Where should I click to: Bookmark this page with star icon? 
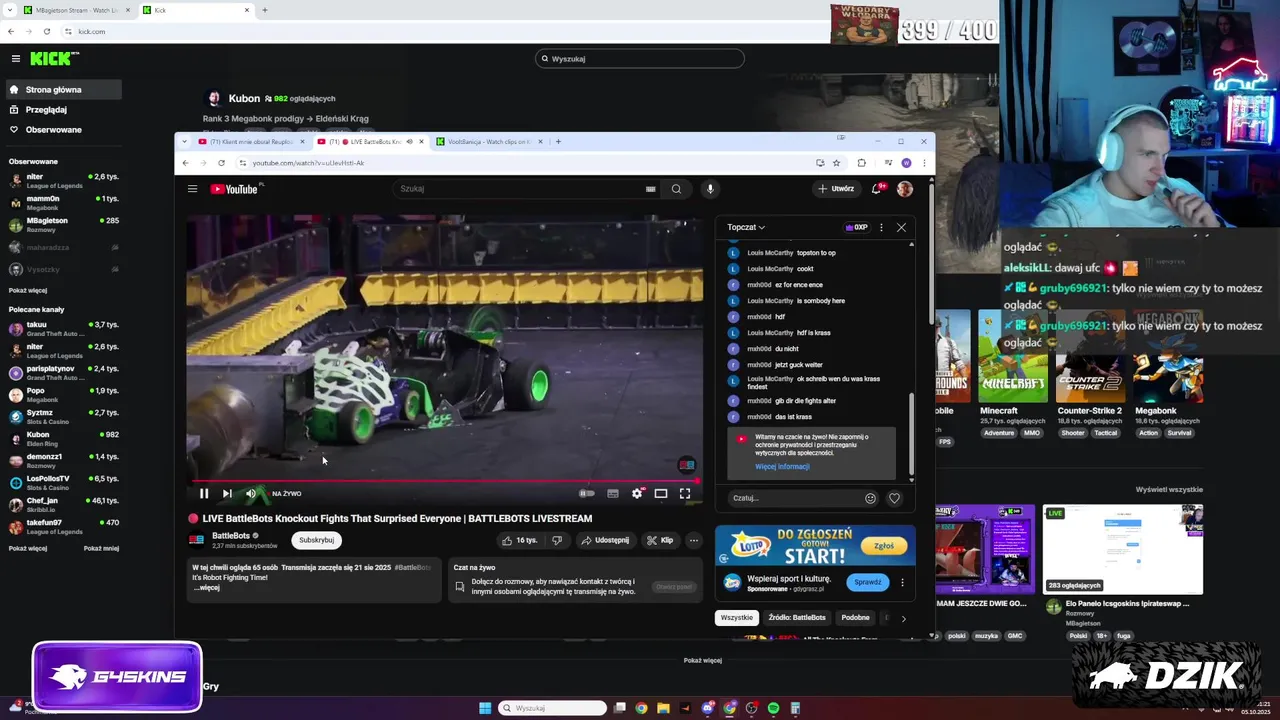(837, 163)
